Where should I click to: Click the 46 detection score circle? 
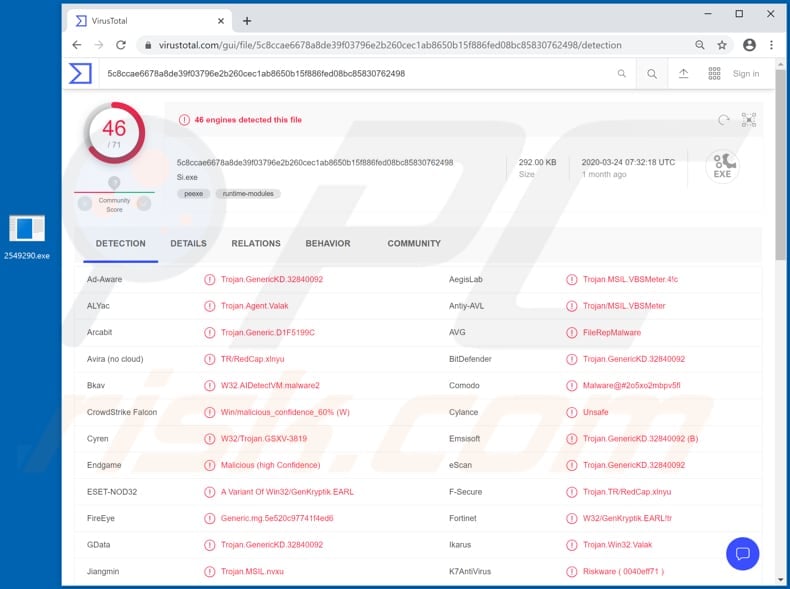tap(115, 133)
